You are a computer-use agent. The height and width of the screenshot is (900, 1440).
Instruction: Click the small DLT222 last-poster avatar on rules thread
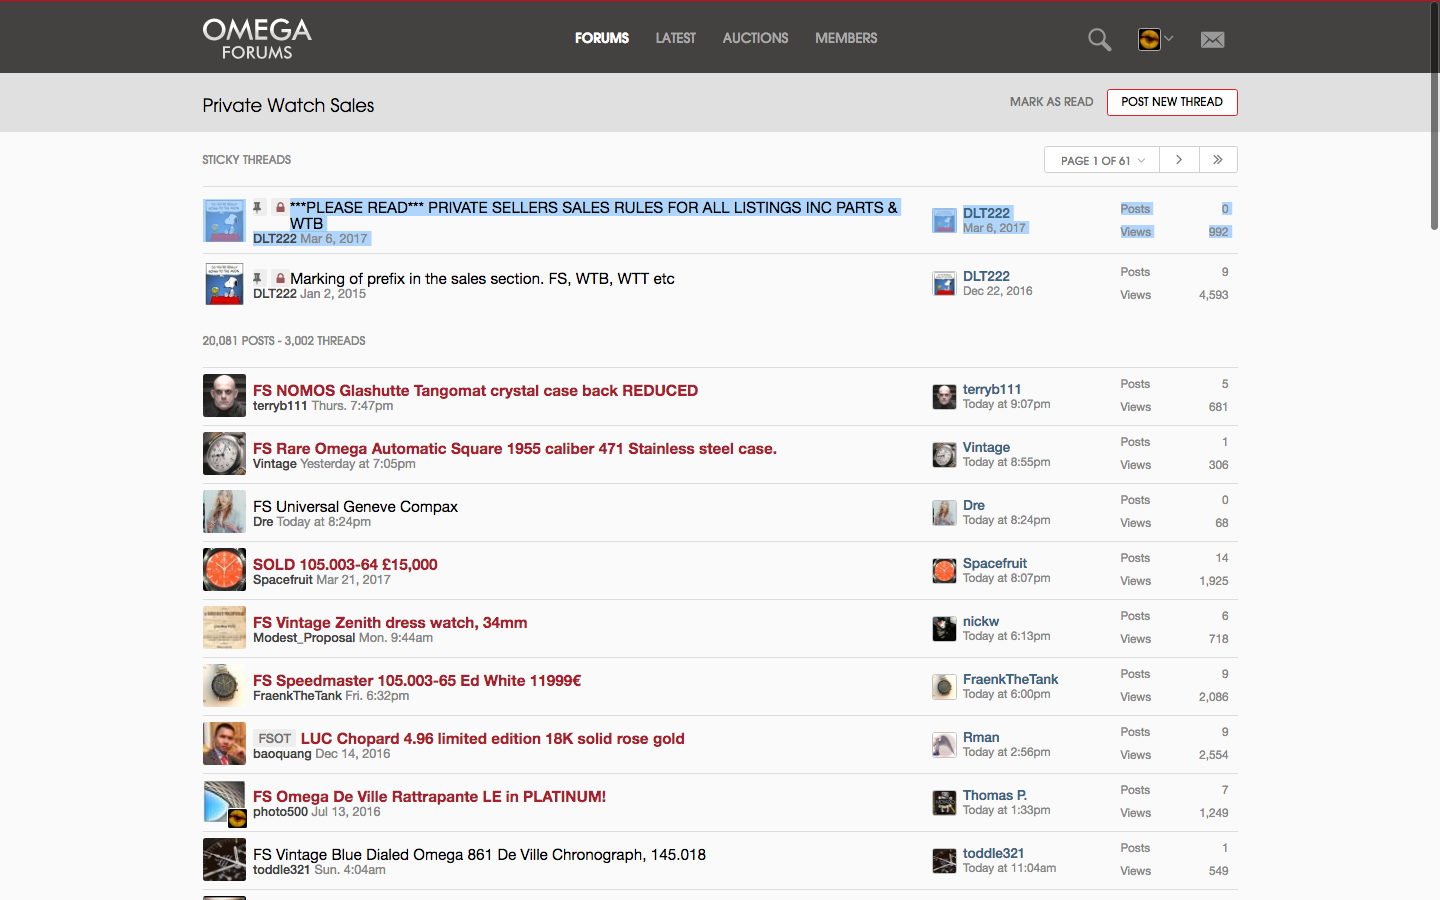tap(944, 220)
